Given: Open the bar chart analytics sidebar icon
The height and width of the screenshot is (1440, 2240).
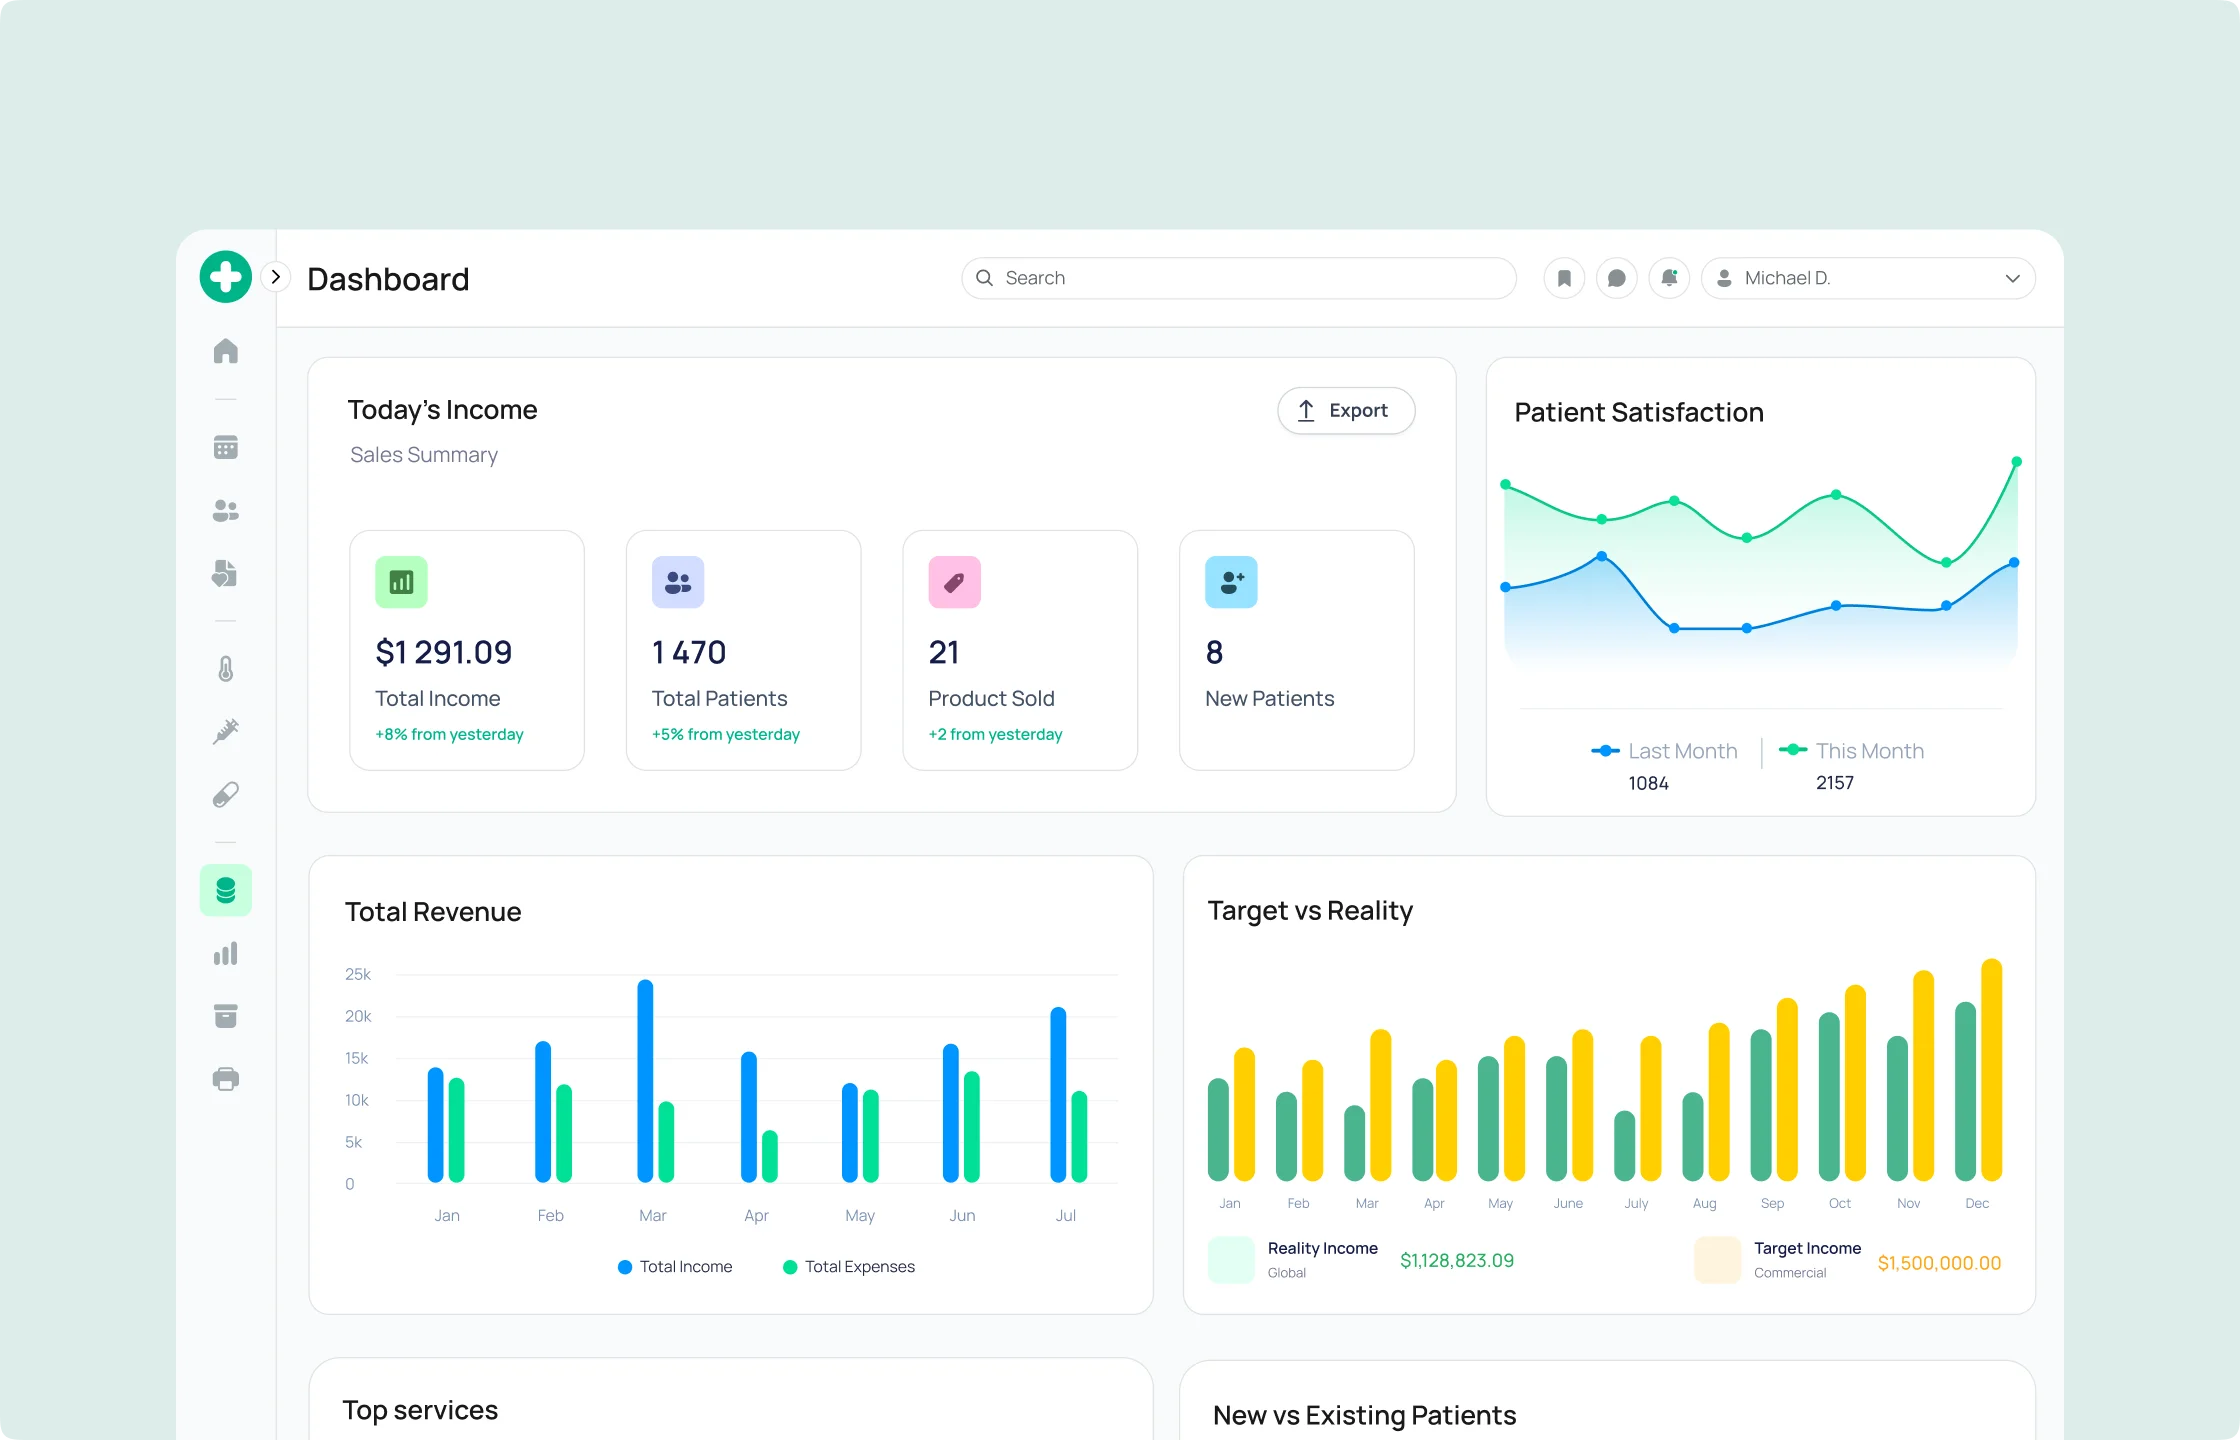Looking at the screenshot, I should tap(226, 953).
